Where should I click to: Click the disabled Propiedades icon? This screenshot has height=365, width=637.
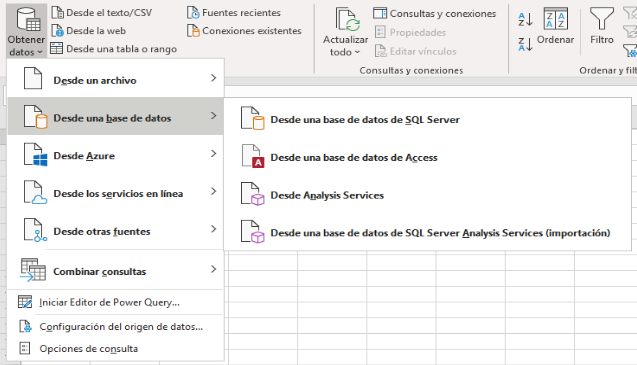pos(380,32)
